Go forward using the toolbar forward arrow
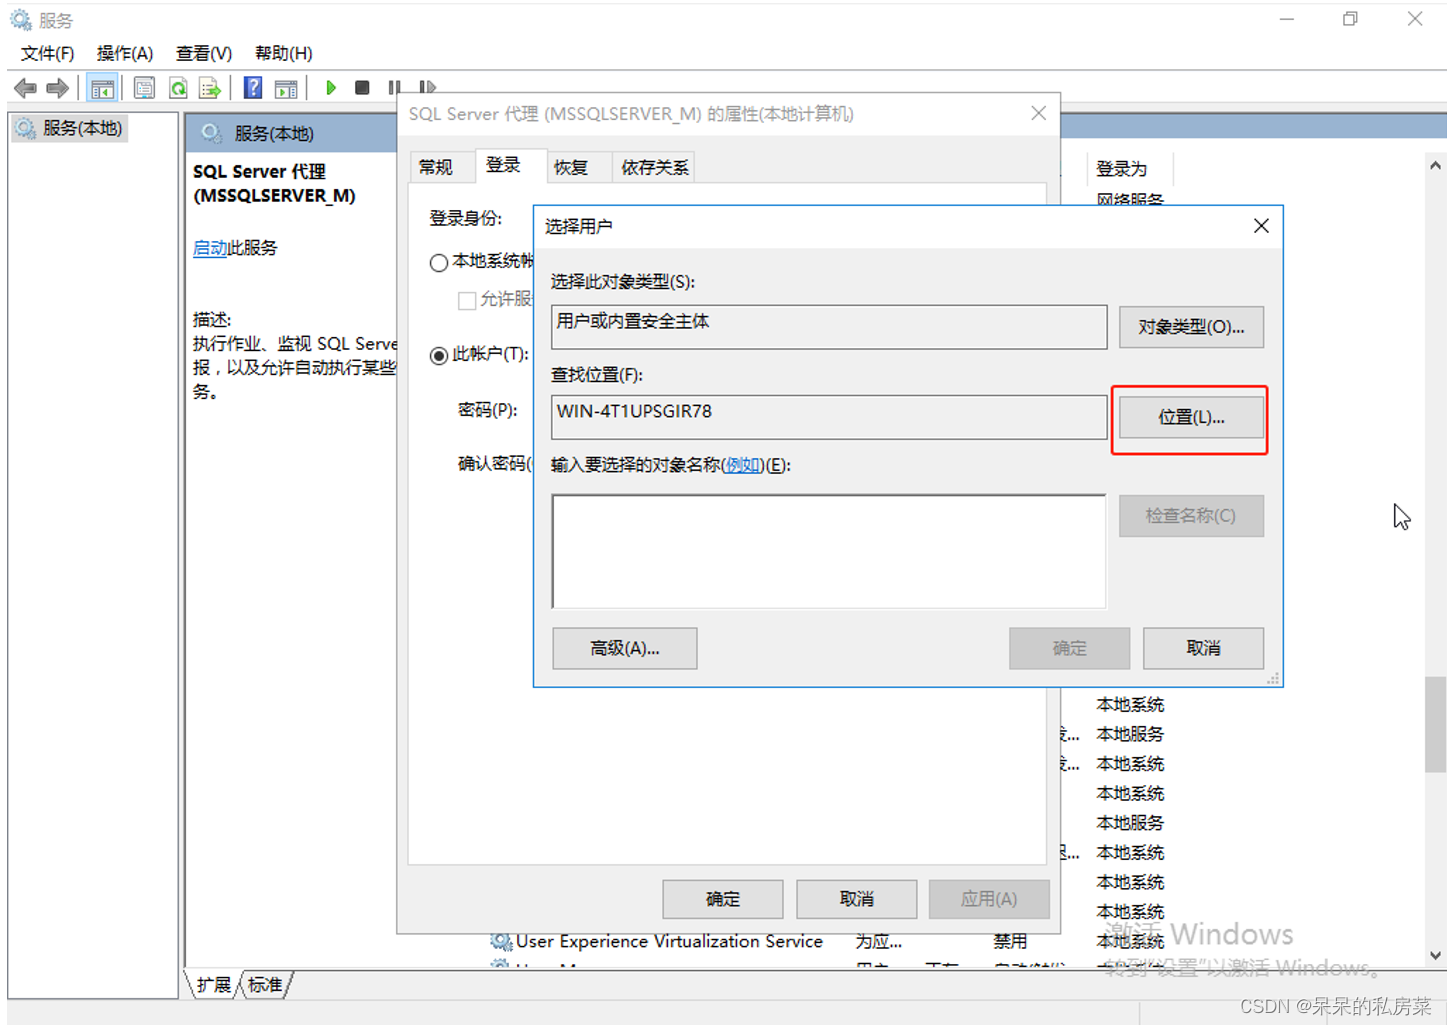Screen dimensions: 1447x1025 click(58, 88)
